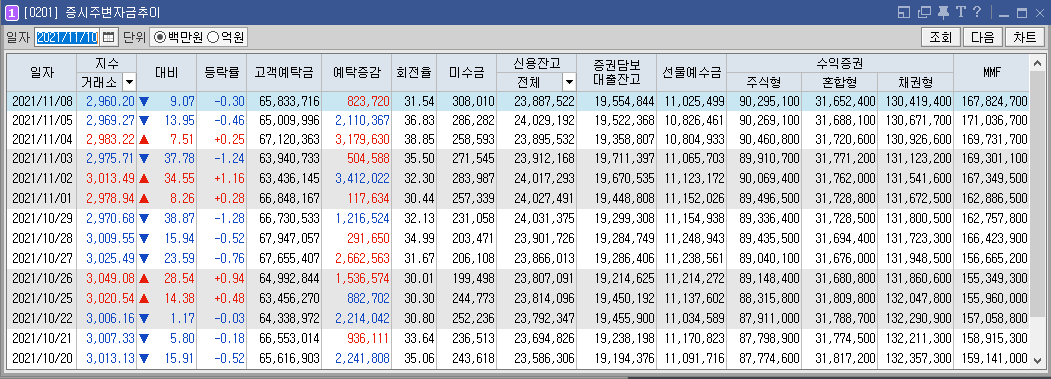The height and width of the screenshot is (379, 1051).
Task: Click index value 3,049.08
Action: (x=111, y=278)
